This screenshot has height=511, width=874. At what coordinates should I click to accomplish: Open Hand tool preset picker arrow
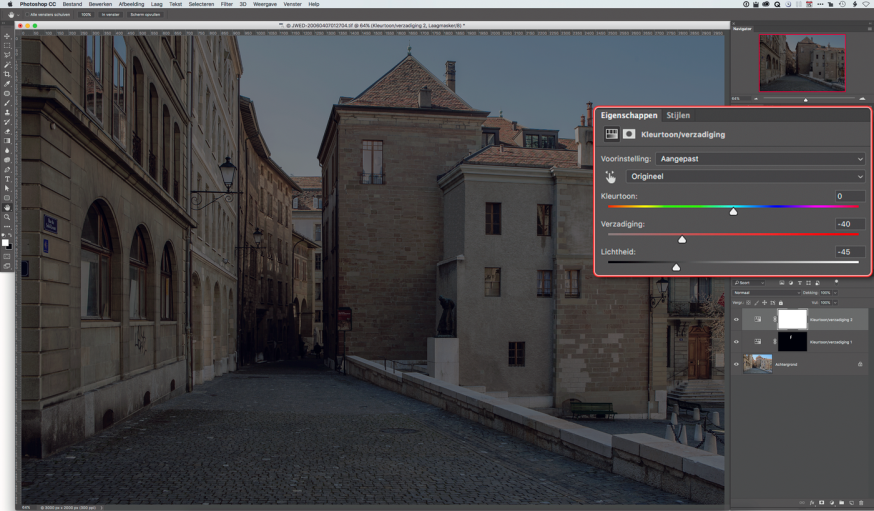pos(18,14)
